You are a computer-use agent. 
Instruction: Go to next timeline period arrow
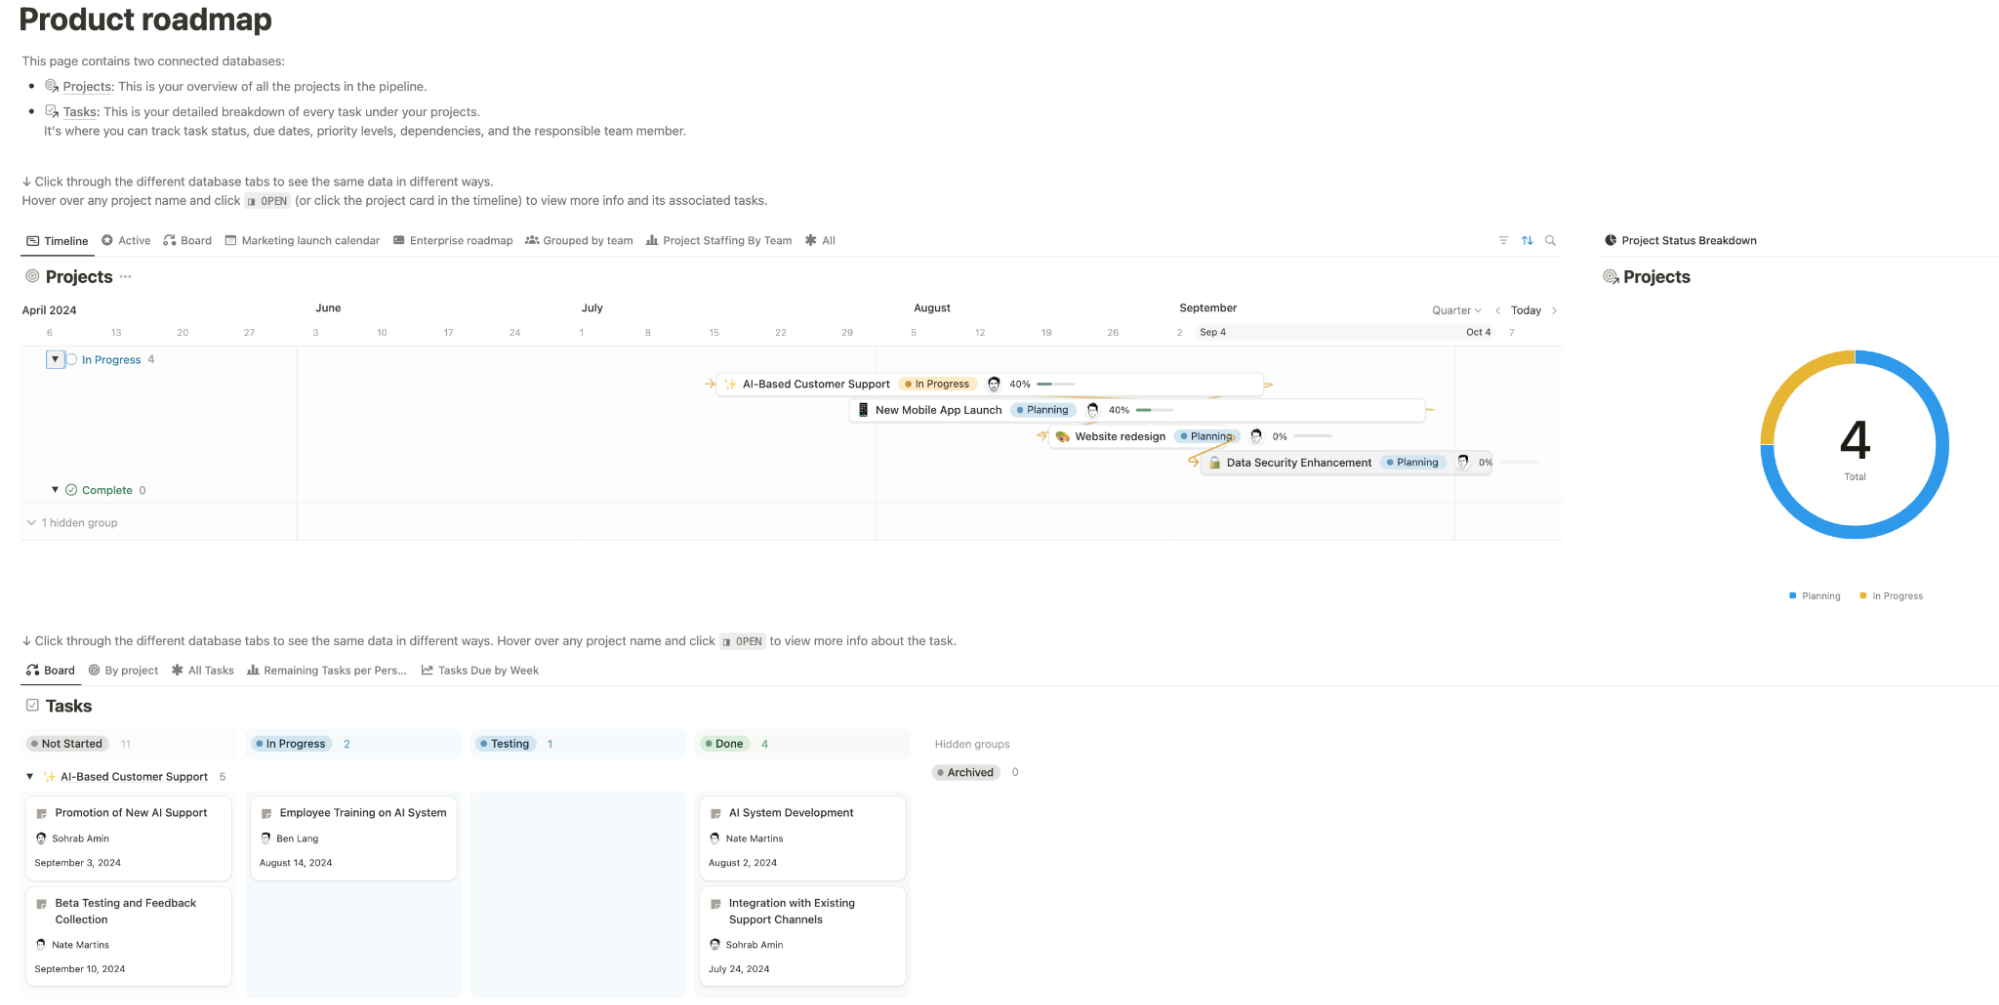pyautogui.click(x=1554, y=311)
